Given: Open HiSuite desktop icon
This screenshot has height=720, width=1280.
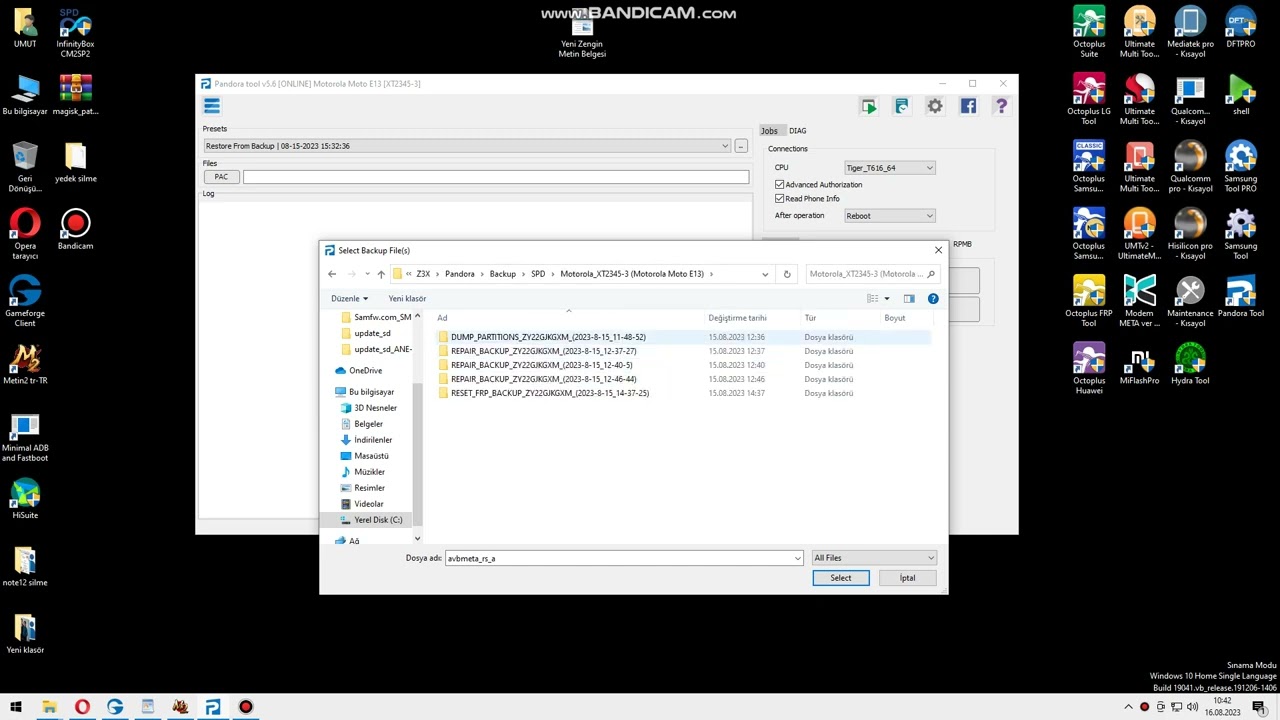Looking at the screenshot, I should [x=25, y=499].
